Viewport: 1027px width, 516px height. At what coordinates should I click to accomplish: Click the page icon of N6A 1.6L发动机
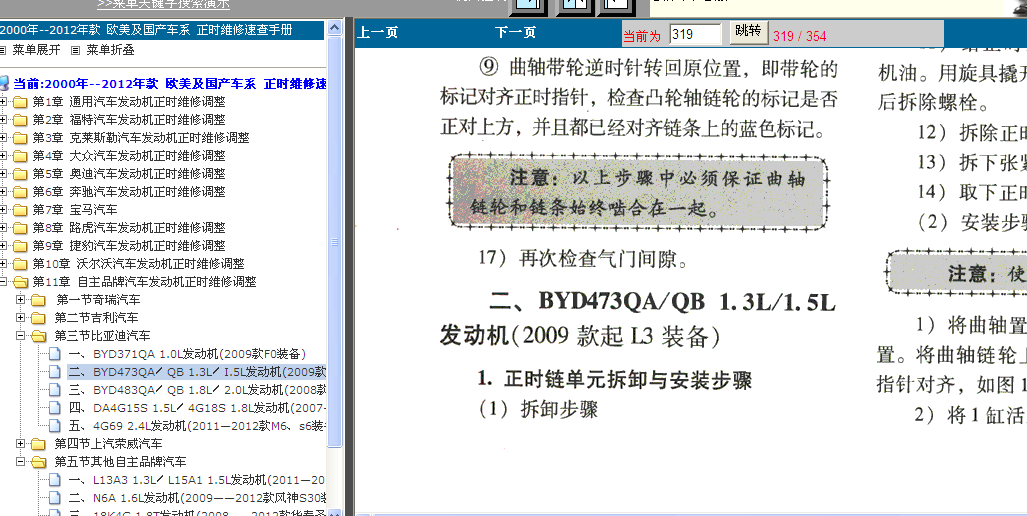[54, 498]
